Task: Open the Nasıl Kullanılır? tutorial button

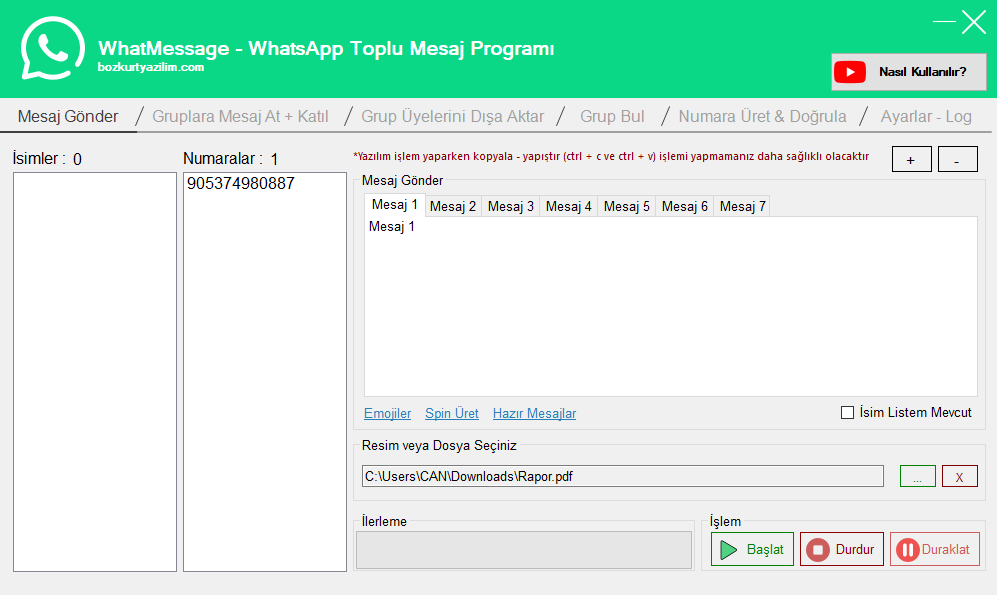Action: tap(909, 72)
